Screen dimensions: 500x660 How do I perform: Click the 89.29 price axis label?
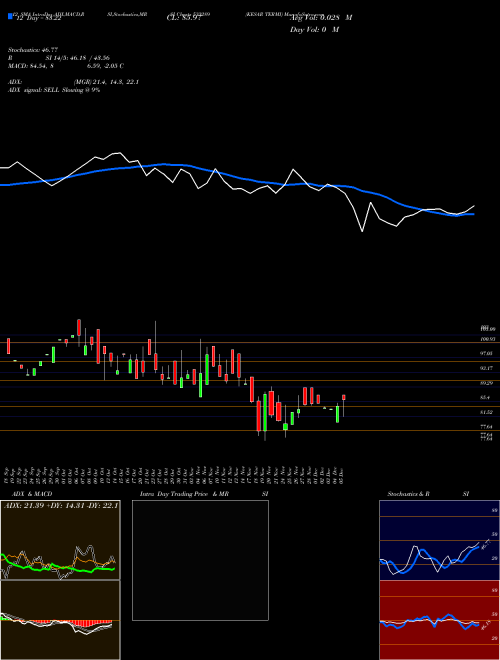486,383
